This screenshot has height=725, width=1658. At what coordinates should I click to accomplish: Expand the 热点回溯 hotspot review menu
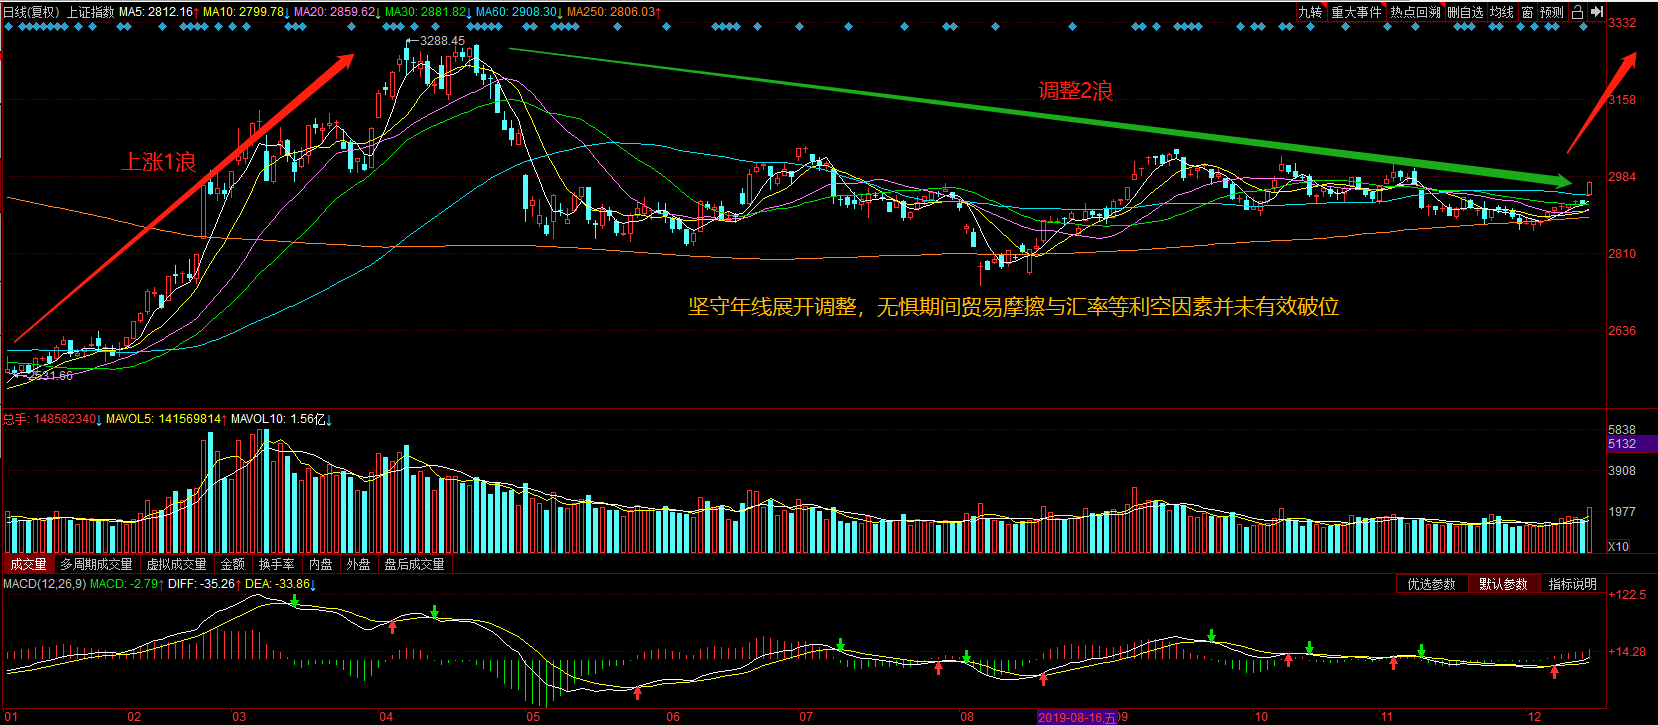[1415, 12]
